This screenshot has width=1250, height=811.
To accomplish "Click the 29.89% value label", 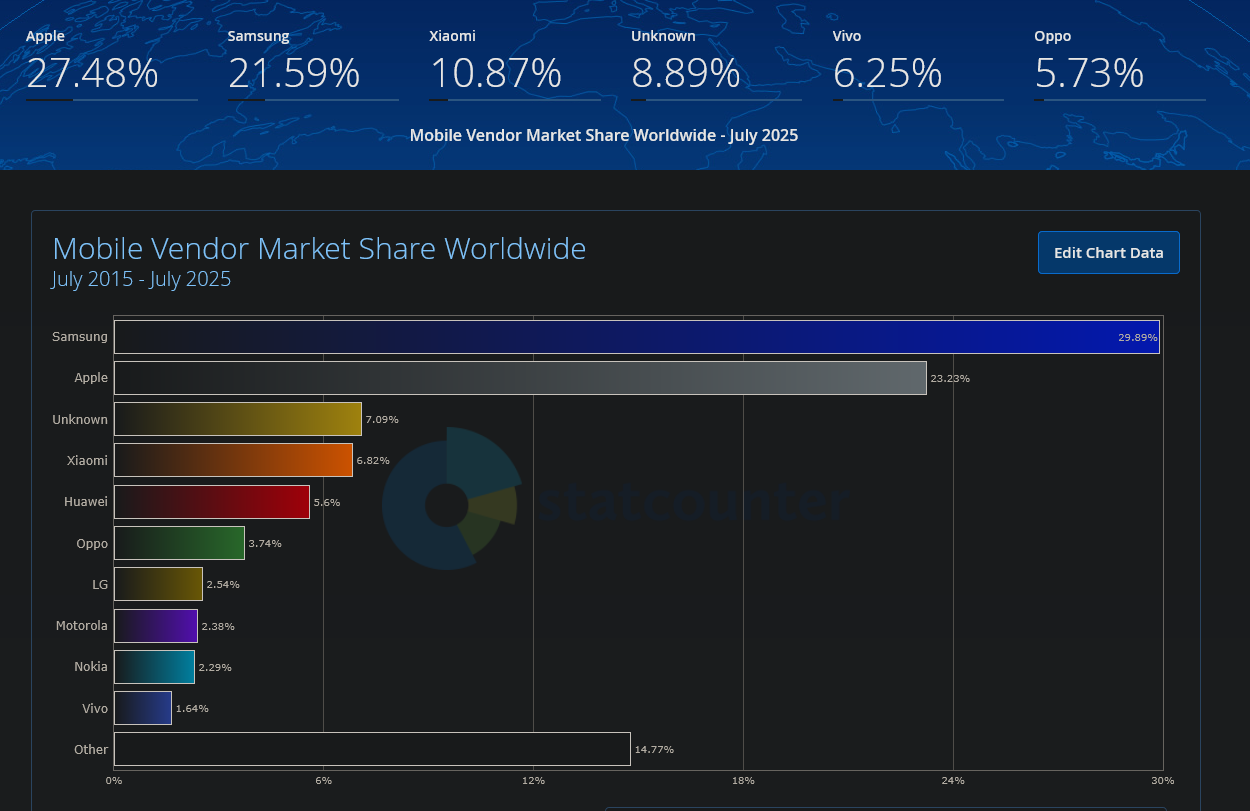I will click(x=1138, y=338).
